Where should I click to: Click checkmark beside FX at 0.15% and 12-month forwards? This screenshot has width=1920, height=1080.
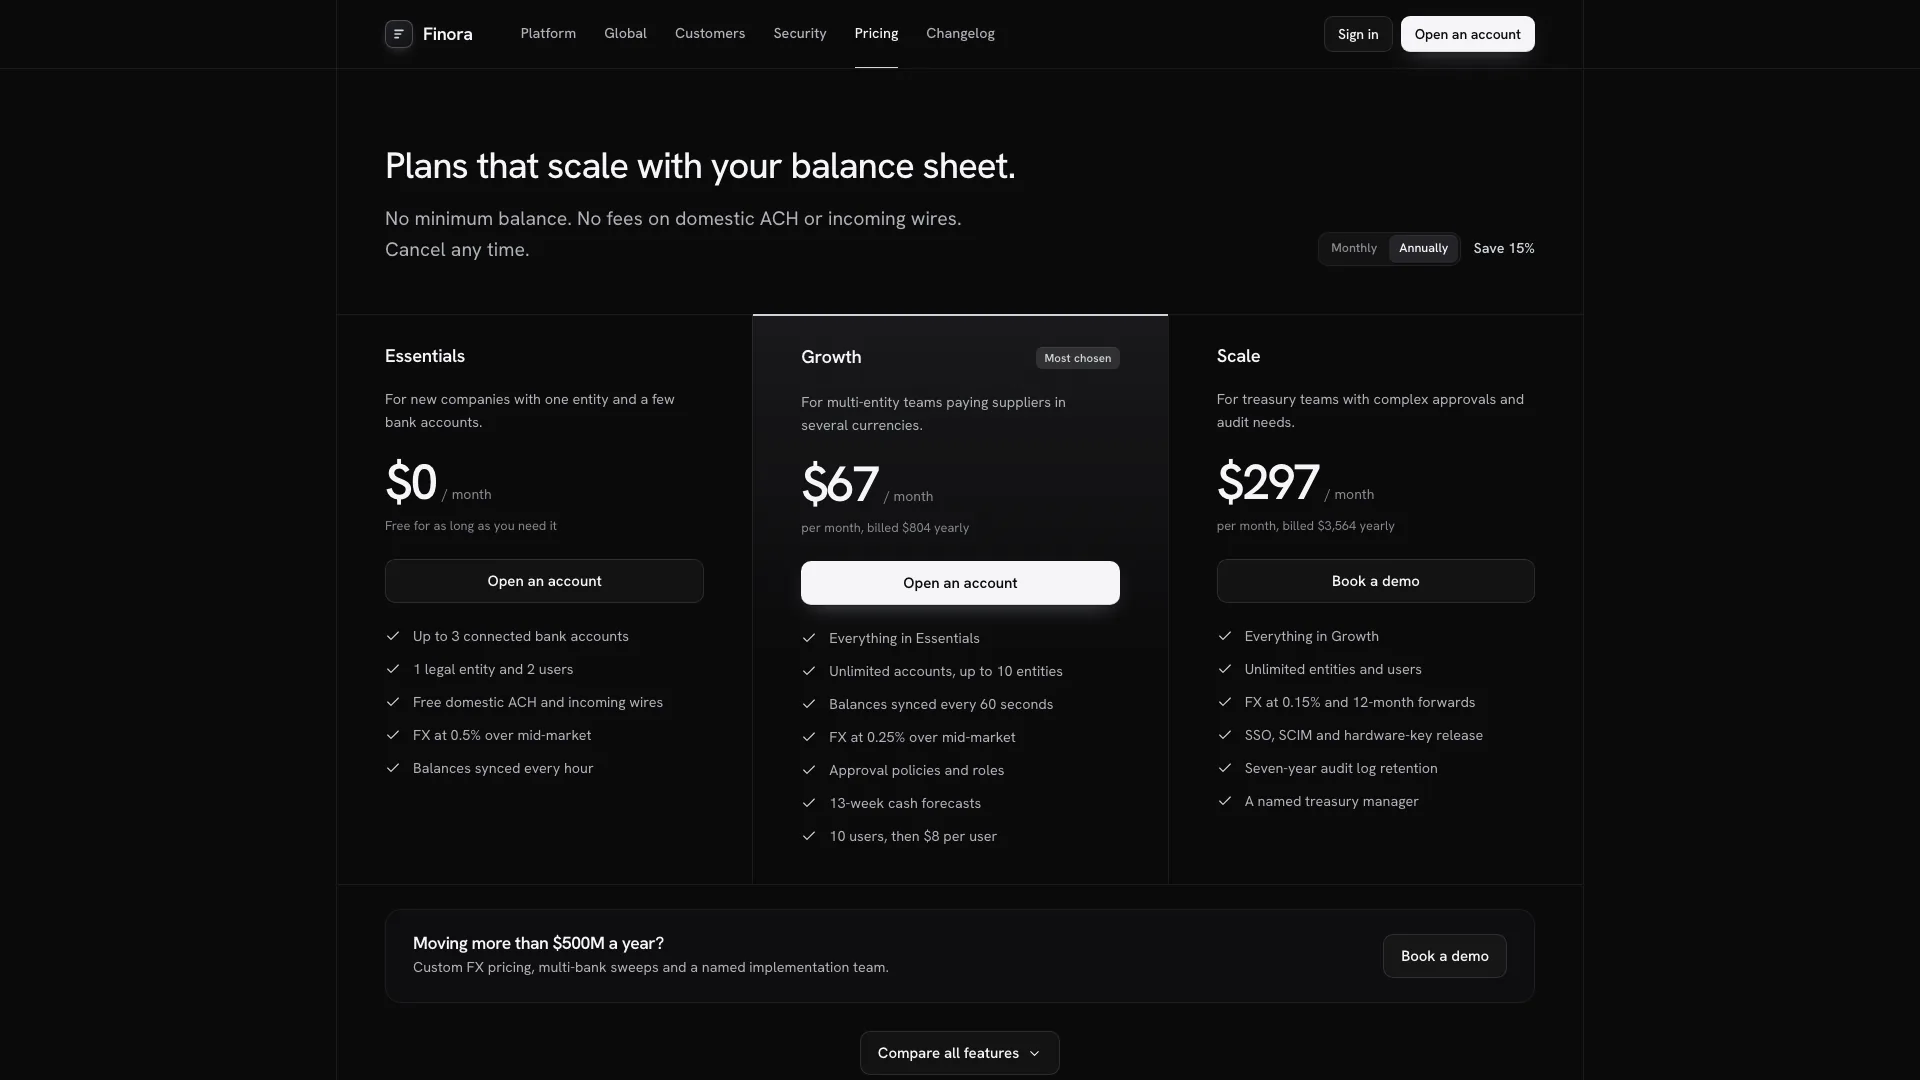1225,702
